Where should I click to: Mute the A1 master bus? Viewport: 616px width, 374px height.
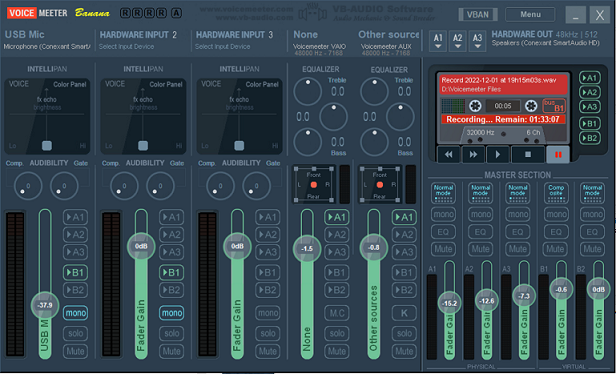click(x=443, y=249)
